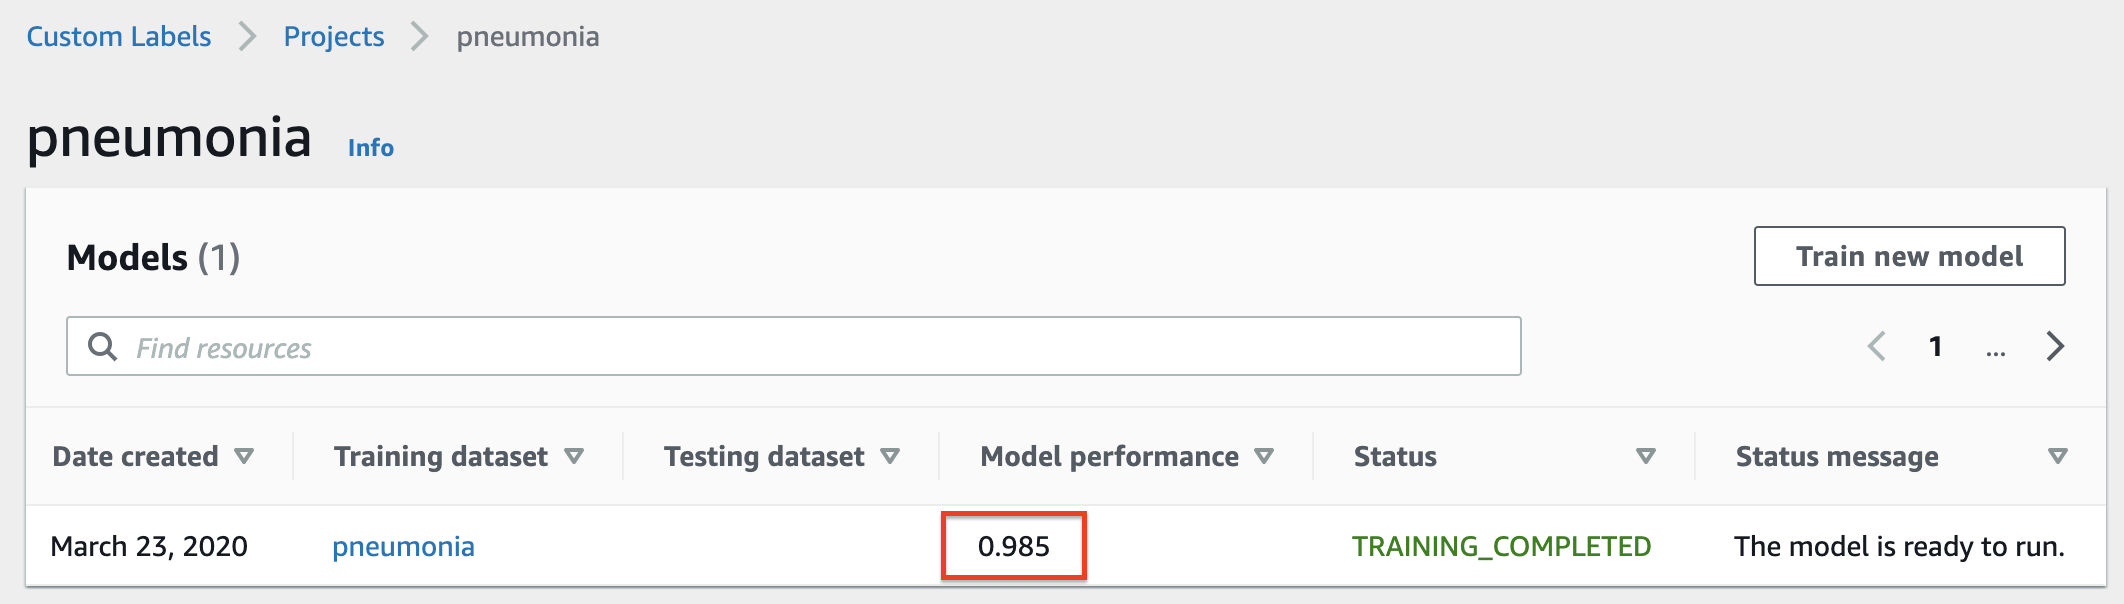The height and width of the screenshot is (604, 2124).
Task: Select page 1 in pagination
Action: coord(1936,346)
